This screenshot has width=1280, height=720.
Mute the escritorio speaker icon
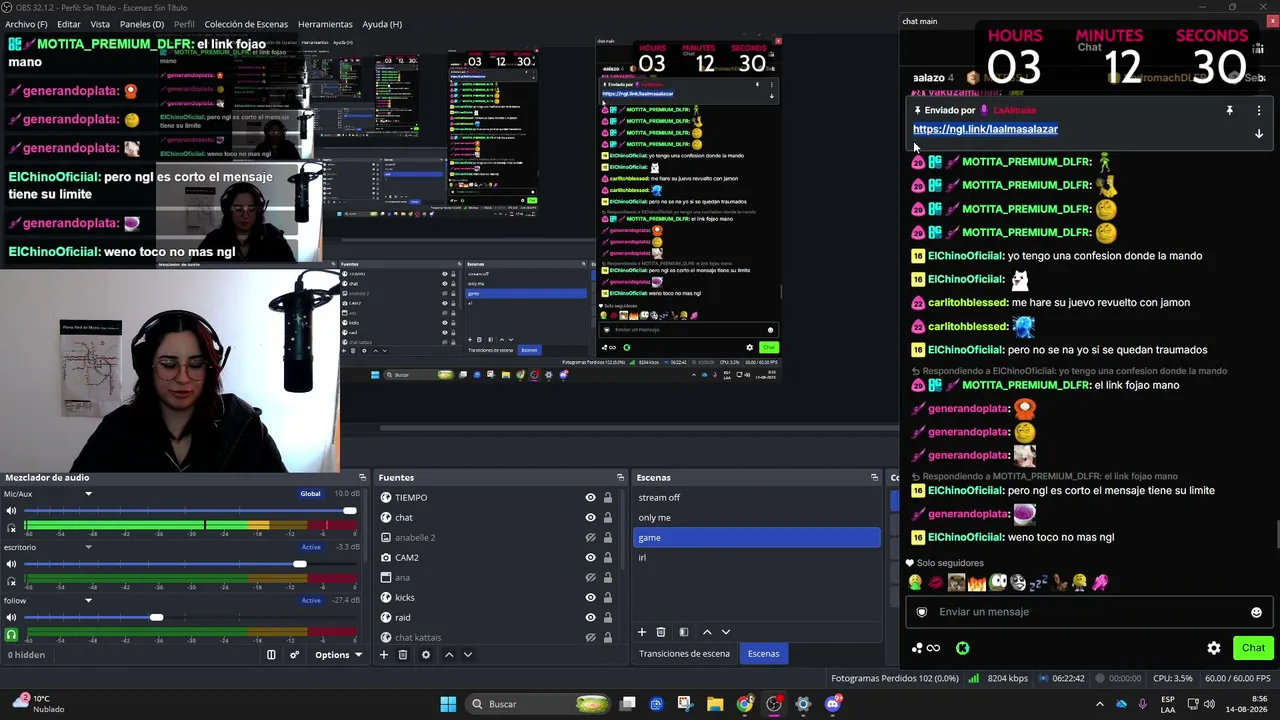[x=12, y=564]
